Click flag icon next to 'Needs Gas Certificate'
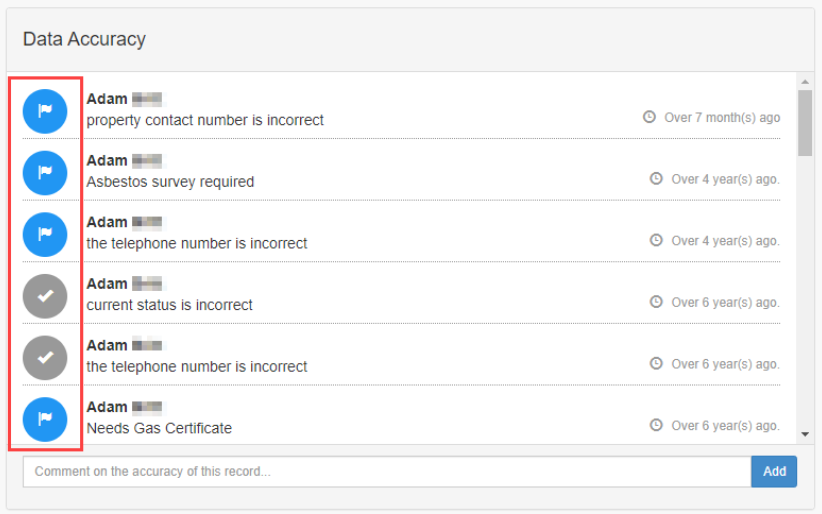The image size is (822, 514). coord(45,419)
